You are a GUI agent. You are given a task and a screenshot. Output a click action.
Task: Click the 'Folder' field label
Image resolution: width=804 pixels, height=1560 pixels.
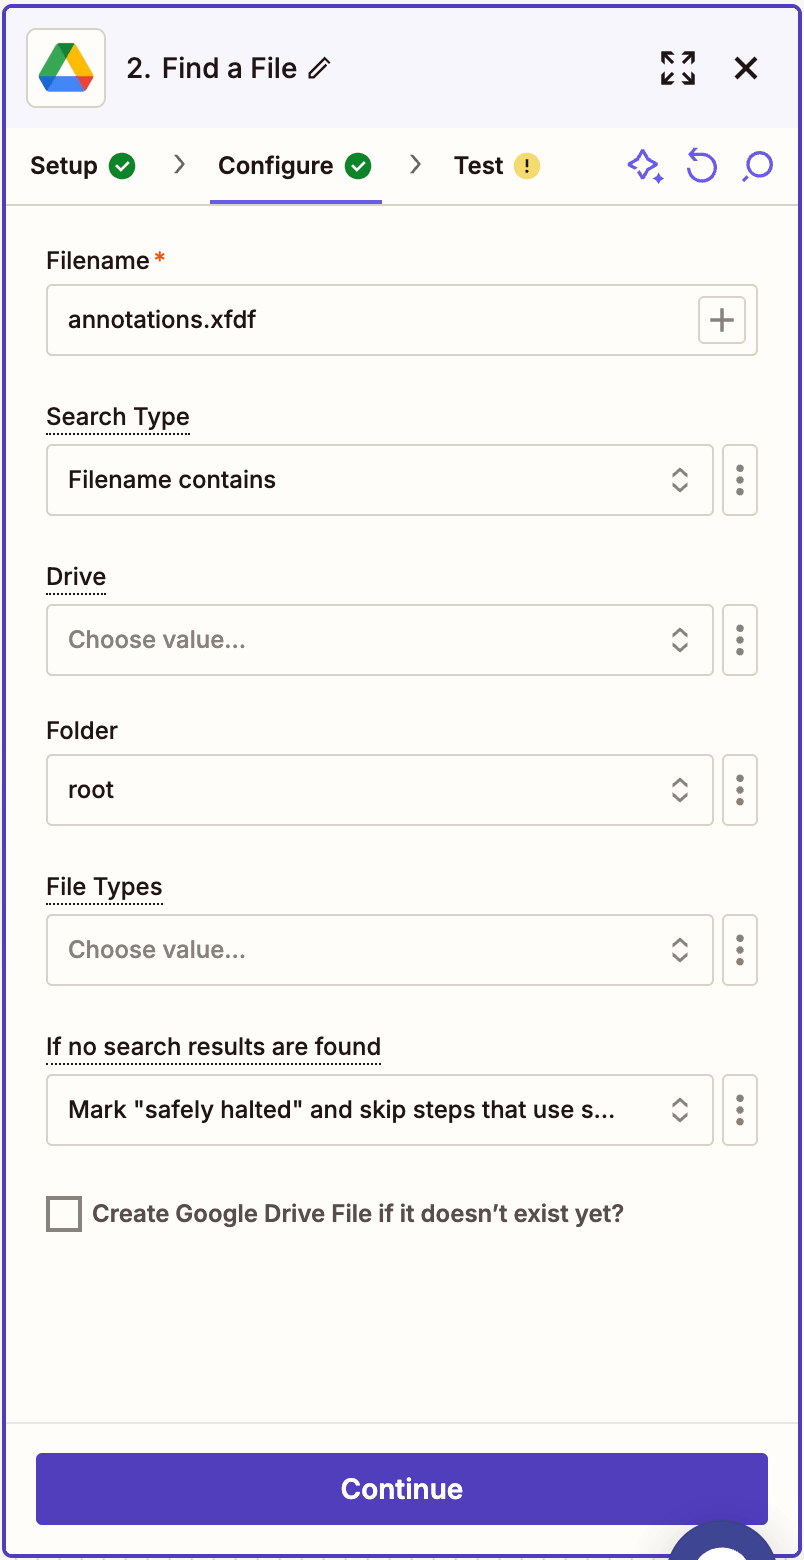click(x=82, y=731)
